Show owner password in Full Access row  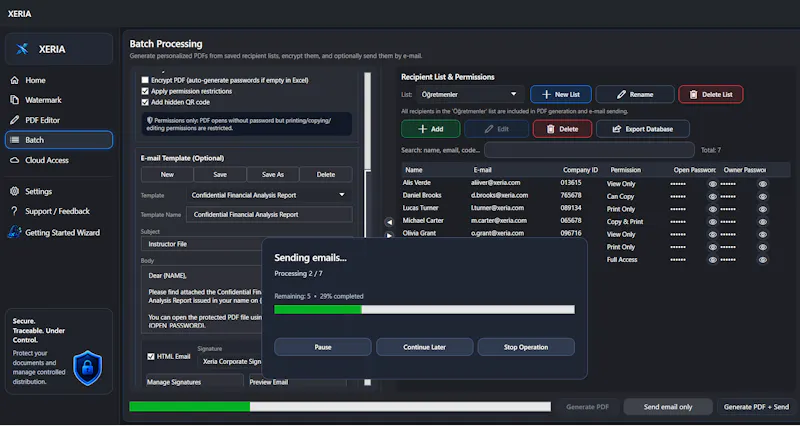762,260
